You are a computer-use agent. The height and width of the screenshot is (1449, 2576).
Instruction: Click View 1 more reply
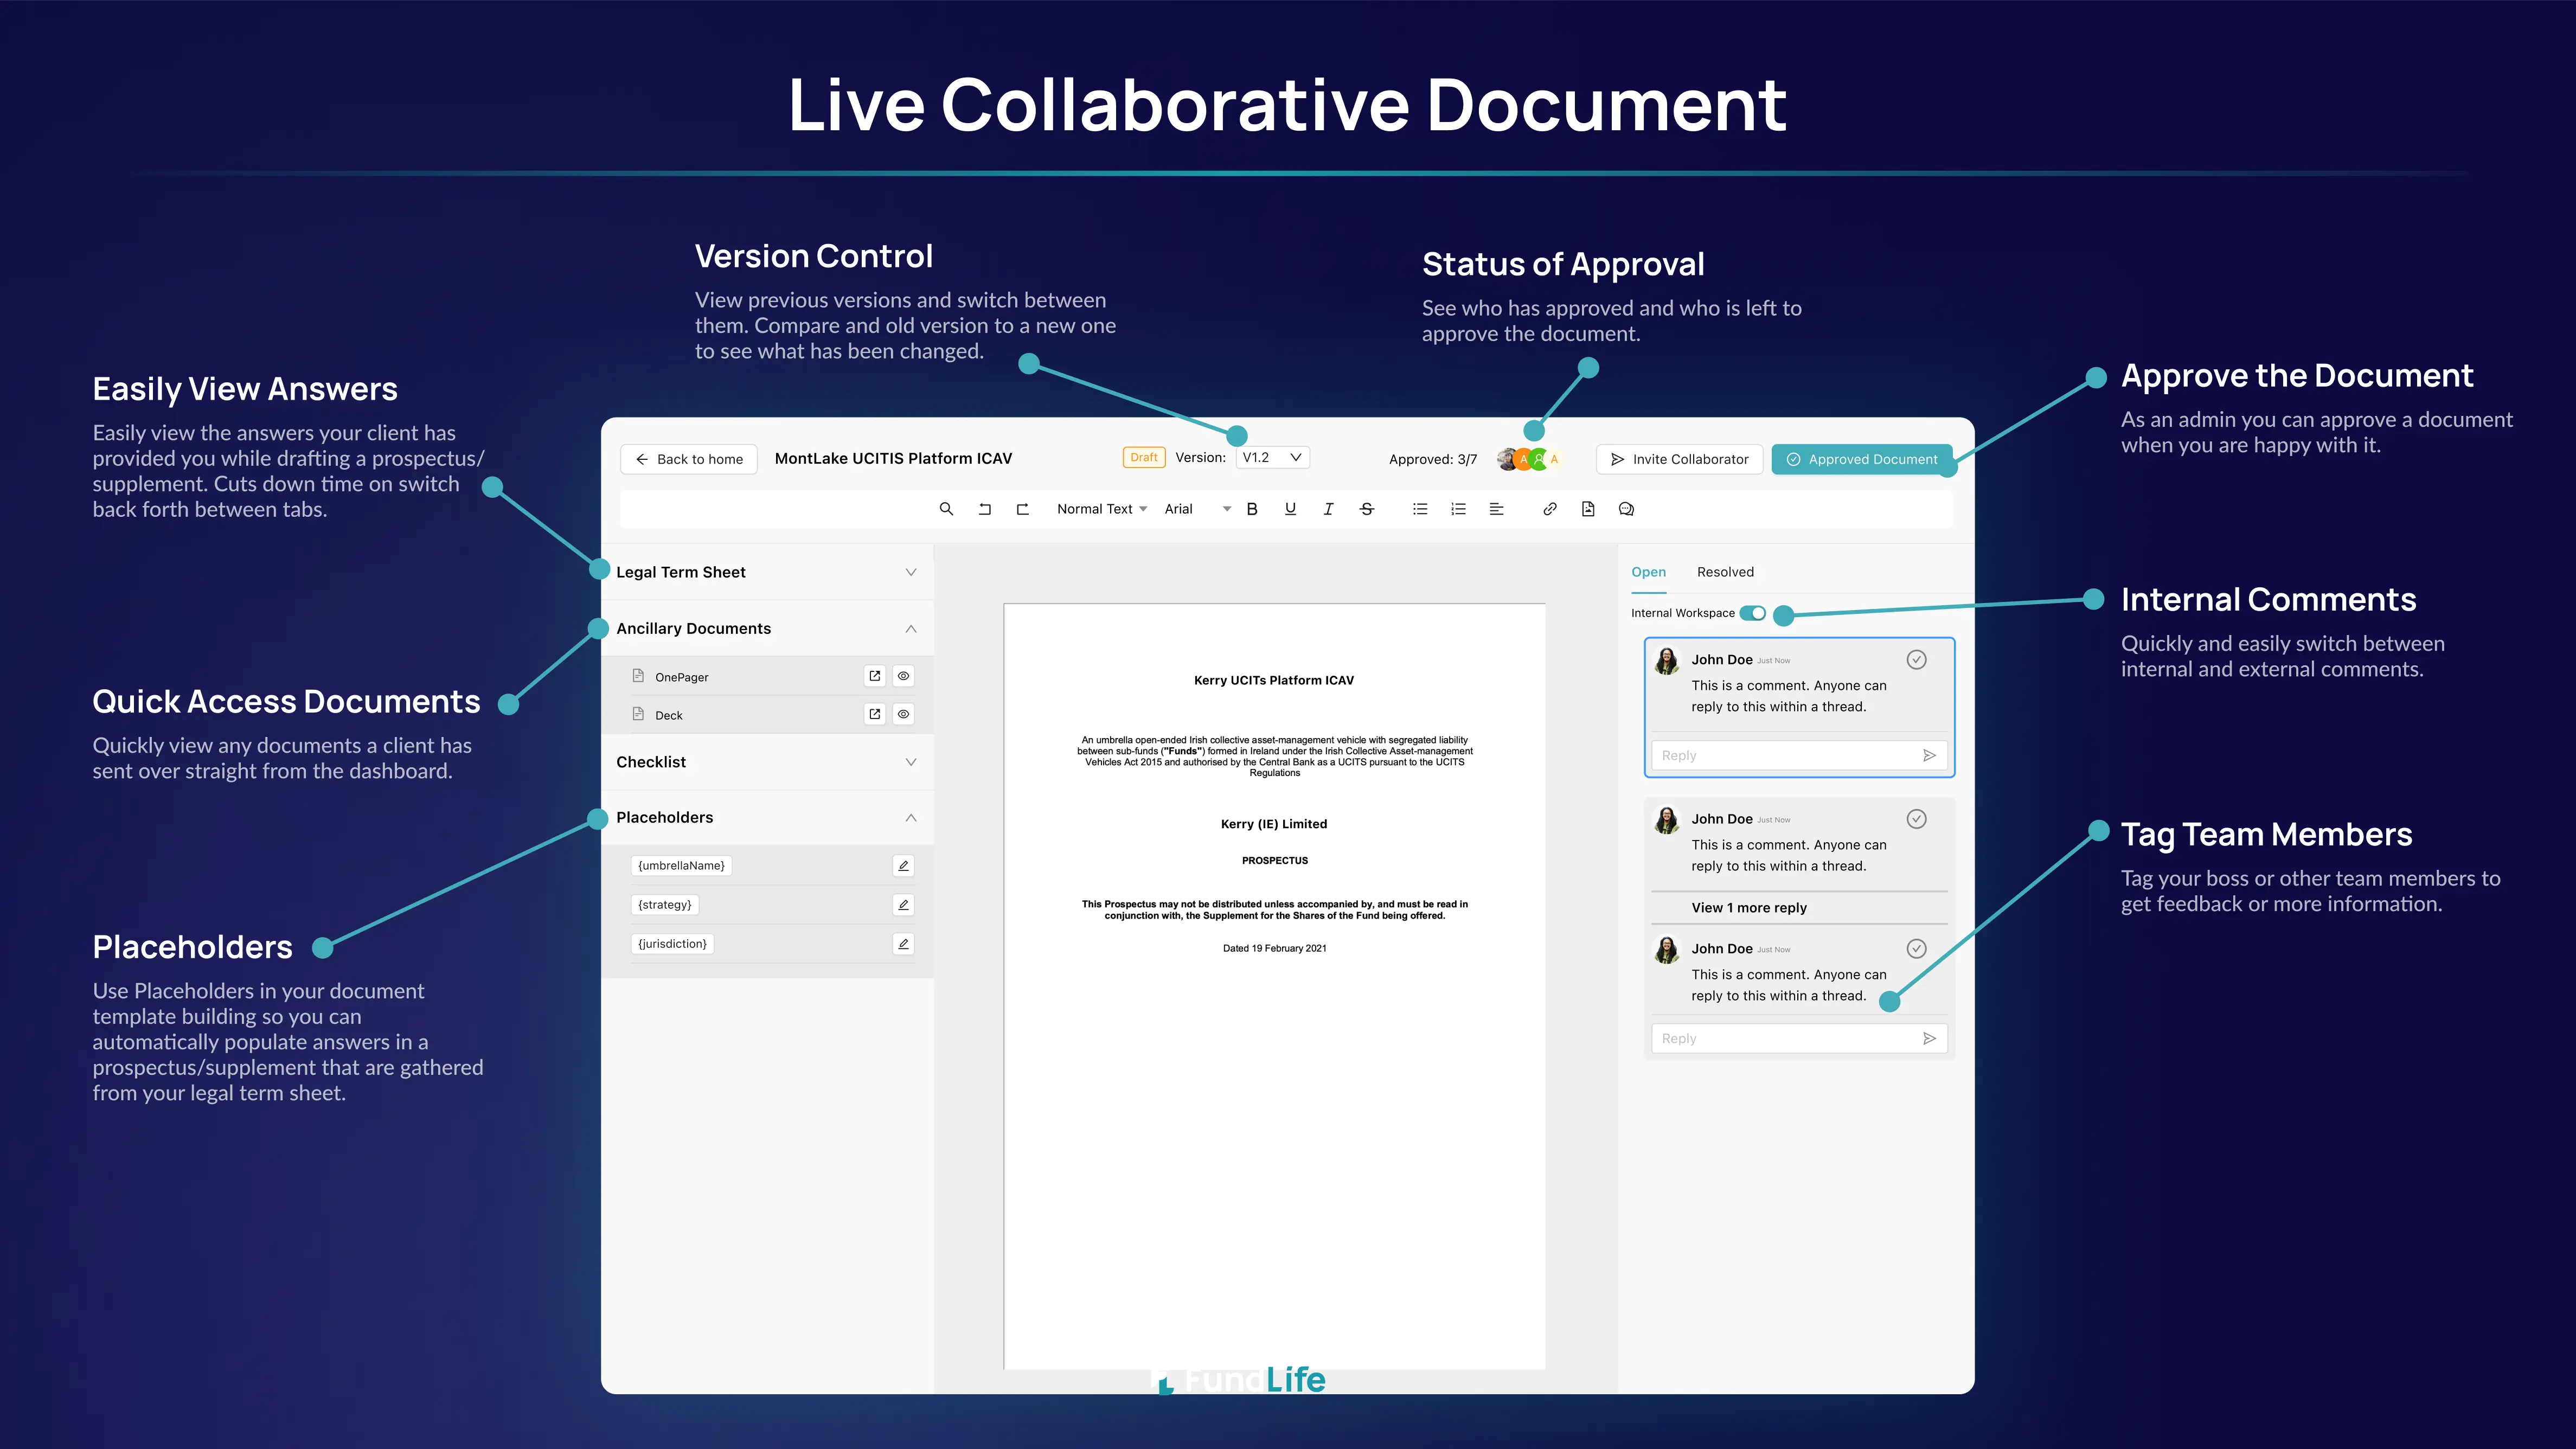tap(1748, 908)
